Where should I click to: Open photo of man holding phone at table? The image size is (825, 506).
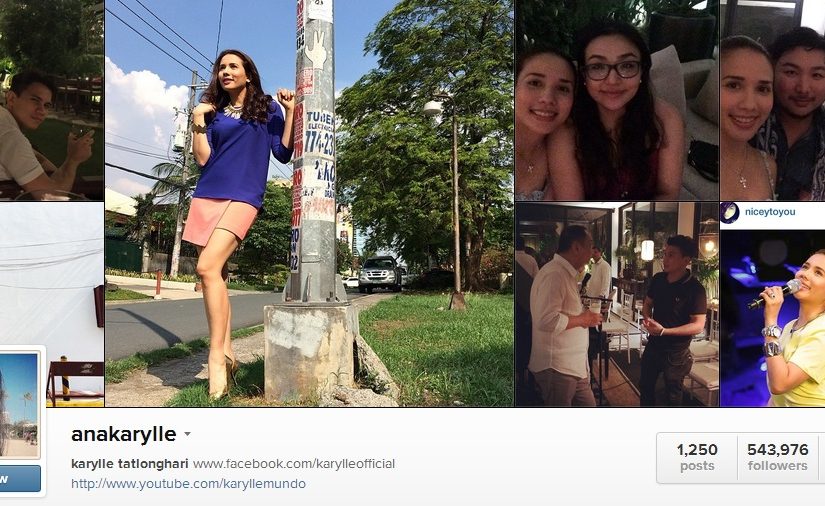(52, 100)
